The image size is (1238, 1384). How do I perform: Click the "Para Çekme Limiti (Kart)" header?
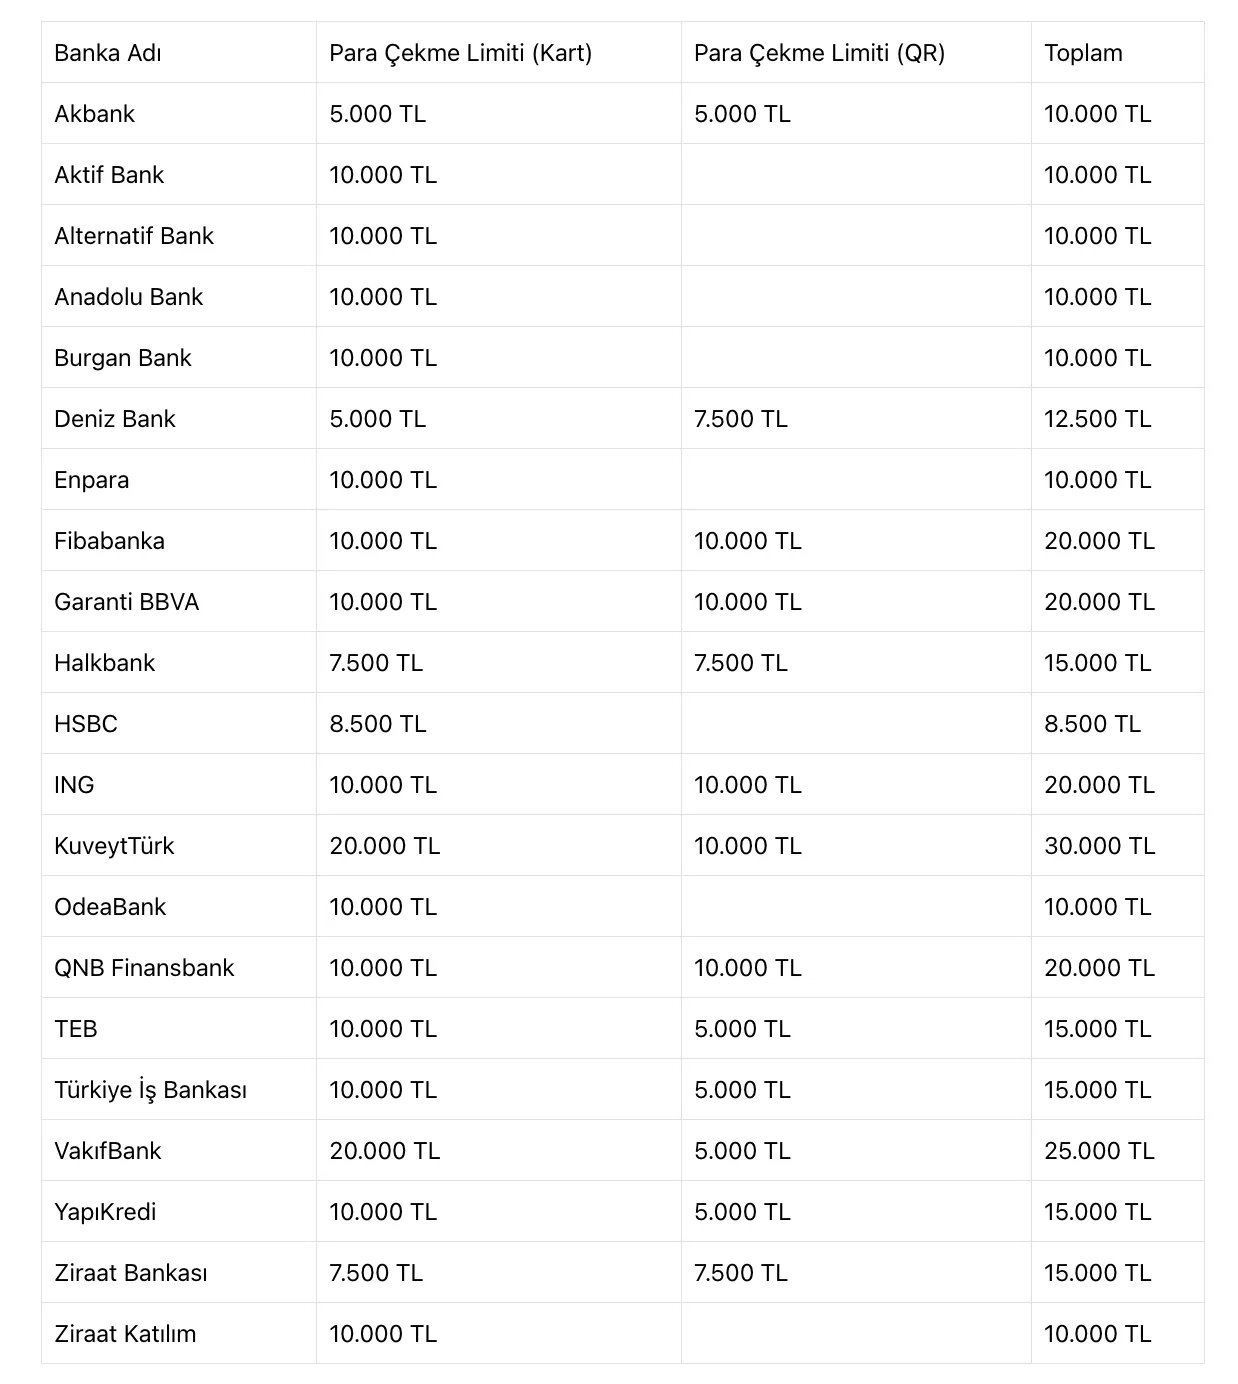point(460,53)
